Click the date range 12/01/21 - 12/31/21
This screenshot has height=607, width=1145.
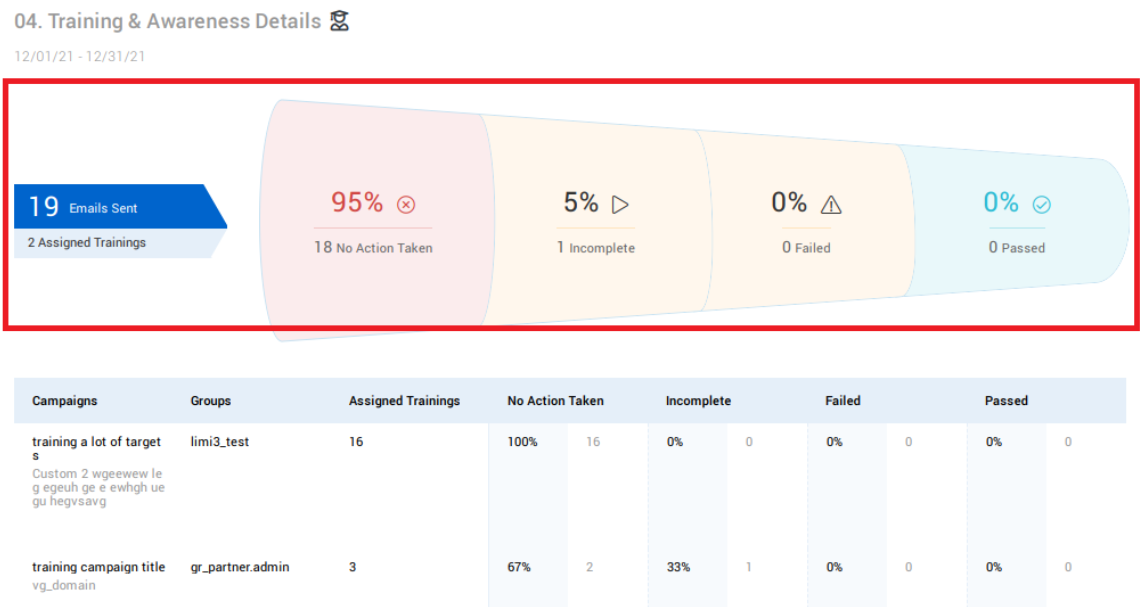[x=80, y=56]
